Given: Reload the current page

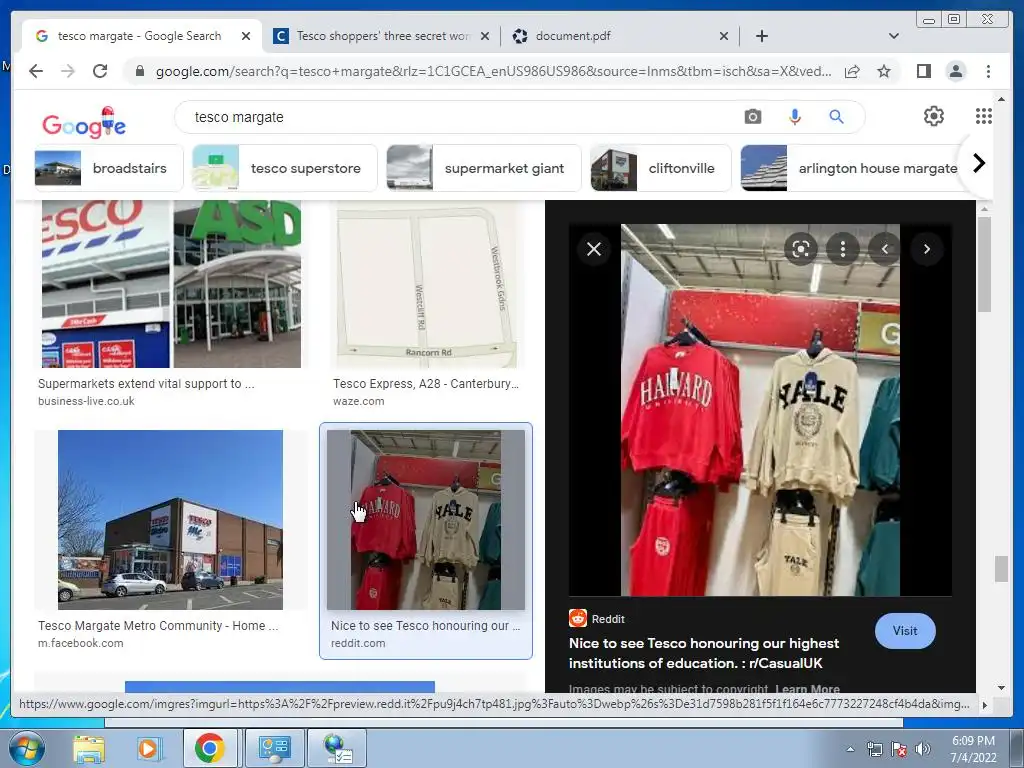Looking at the screenshot, I should click(x=100, y=71).
